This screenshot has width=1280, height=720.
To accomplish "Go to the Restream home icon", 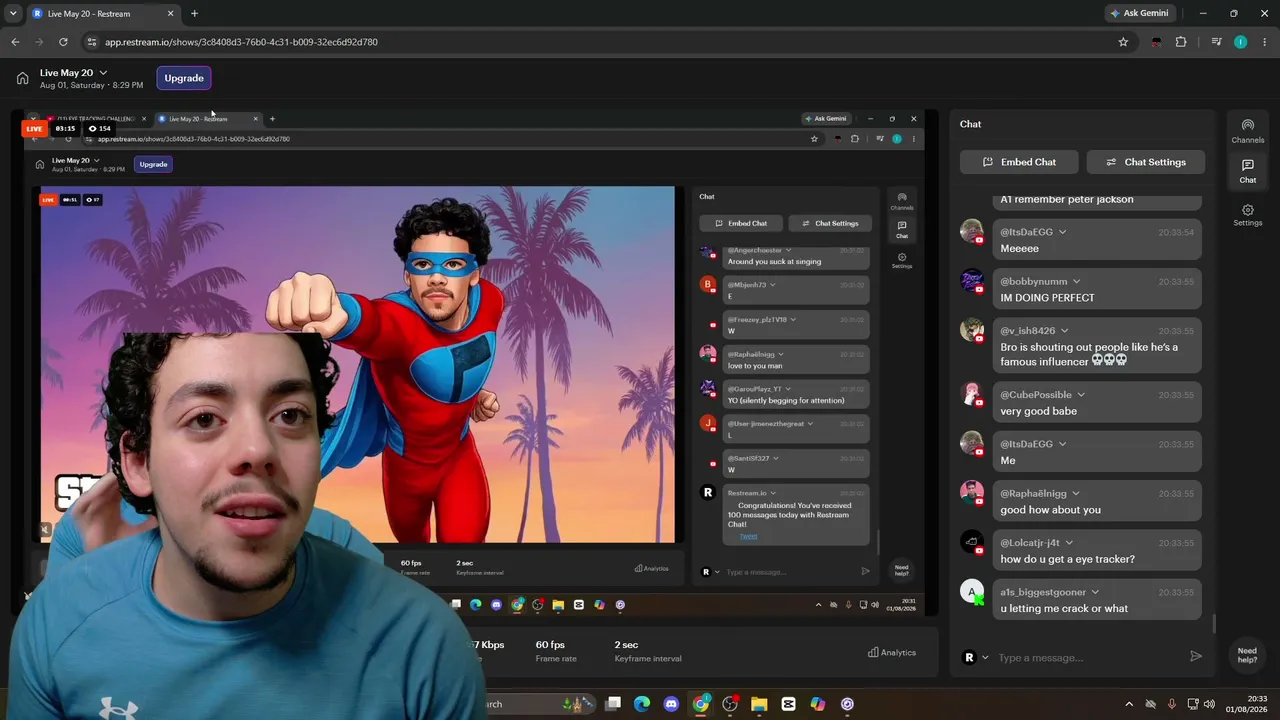I will 22,78.
